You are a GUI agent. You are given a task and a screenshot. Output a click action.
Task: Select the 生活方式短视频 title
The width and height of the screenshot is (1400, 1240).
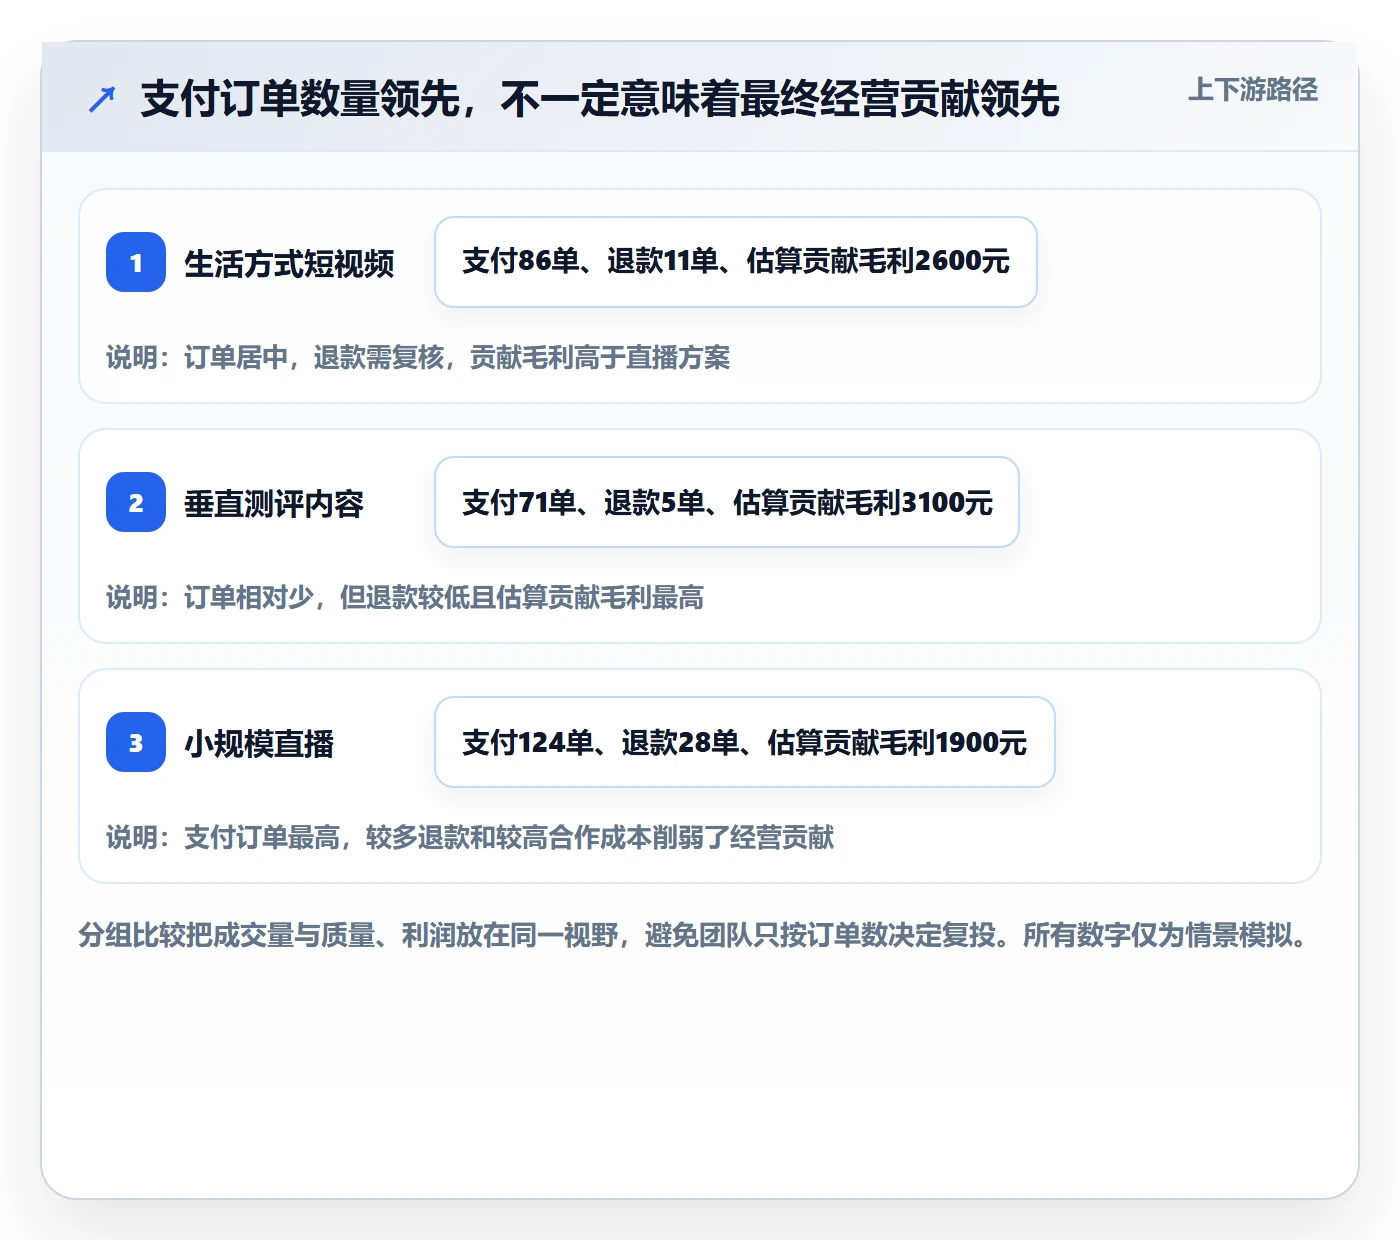pyautogui.click(x=289, y=263)
